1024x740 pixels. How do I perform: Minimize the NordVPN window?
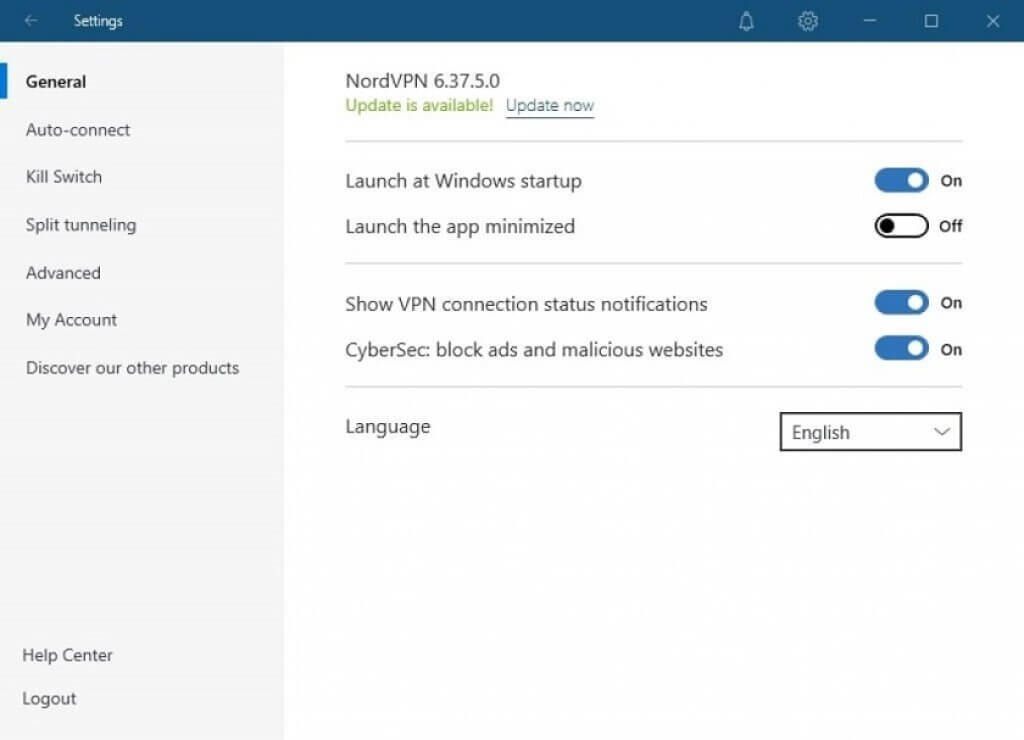pyautogui.click(x=869, y=21)
